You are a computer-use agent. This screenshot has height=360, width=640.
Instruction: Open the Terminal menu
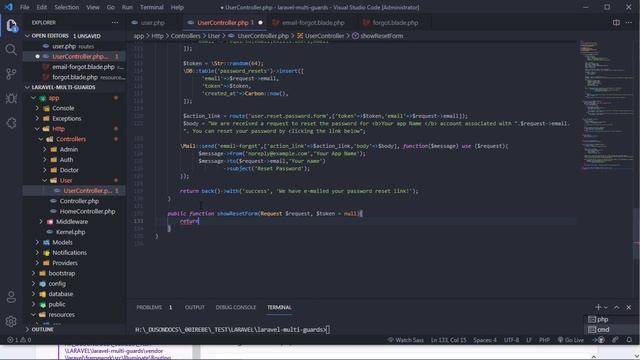151,7
